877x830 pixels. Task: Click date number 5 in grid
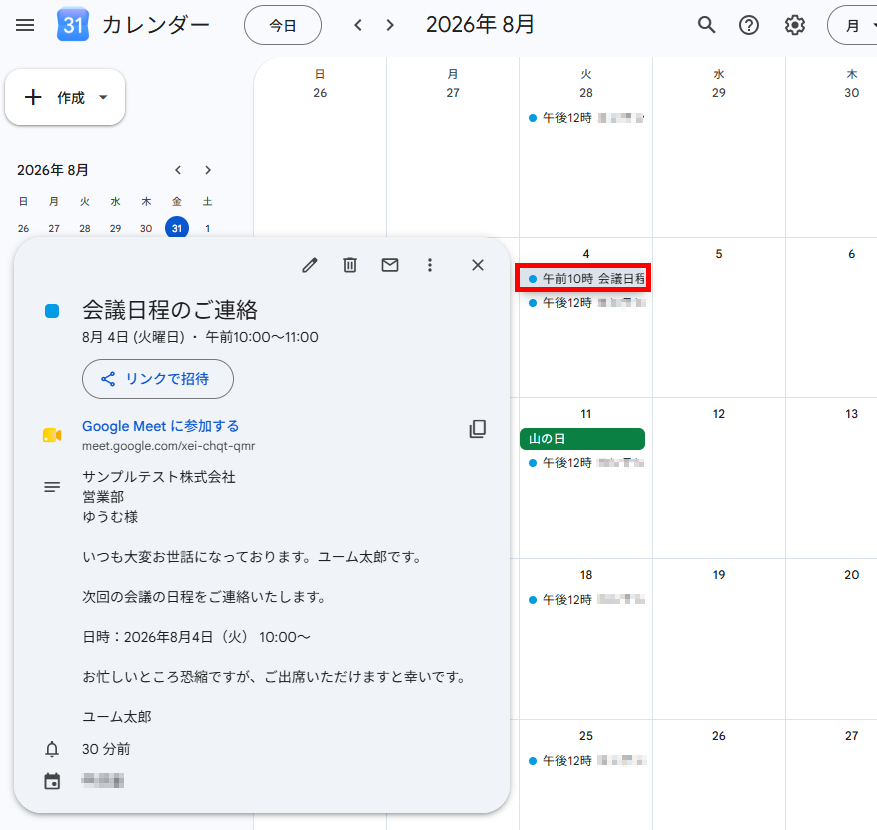pyautogui.click(x=719, y=254)
